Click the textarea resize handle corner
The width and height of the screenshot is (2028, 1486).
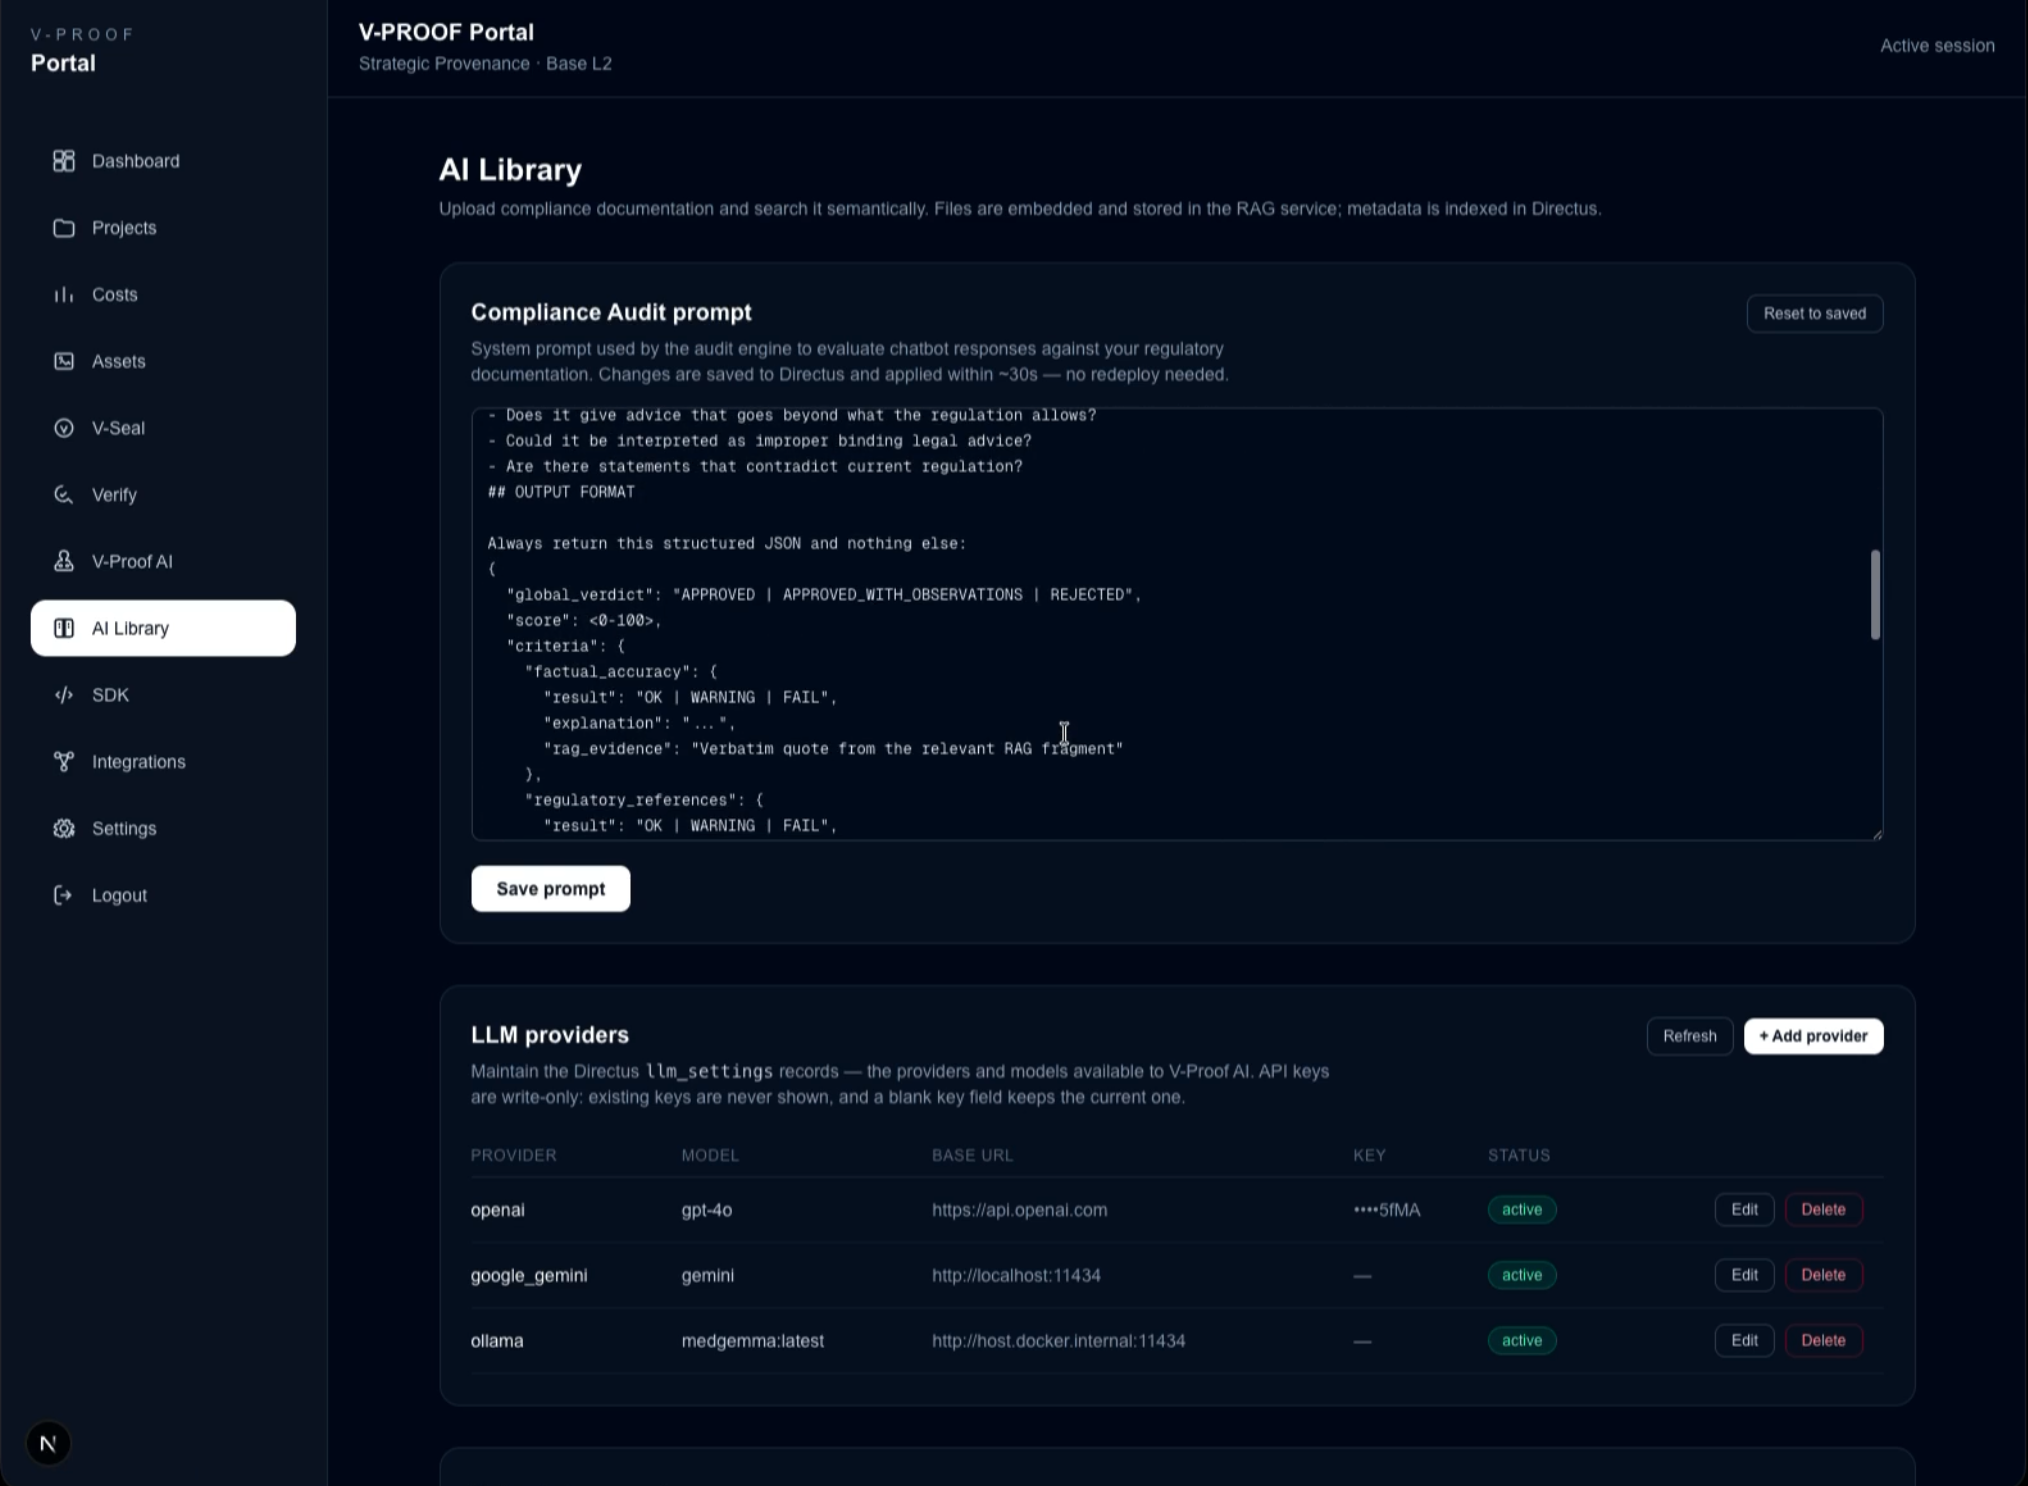coord(1877,834)
